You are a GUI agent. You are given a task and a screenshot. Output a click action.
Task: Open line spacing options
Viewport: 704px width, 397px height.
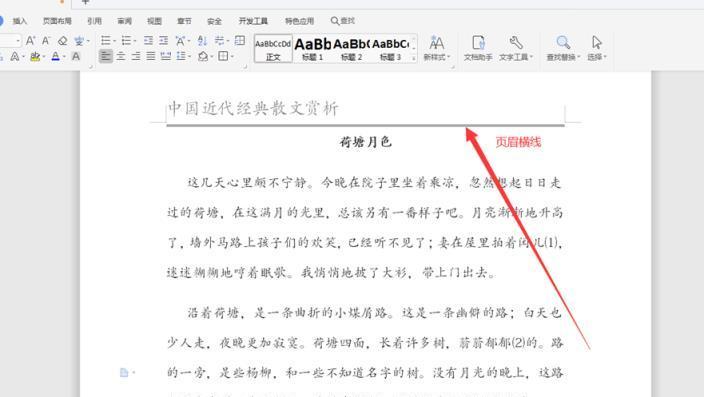pos(181,56)
